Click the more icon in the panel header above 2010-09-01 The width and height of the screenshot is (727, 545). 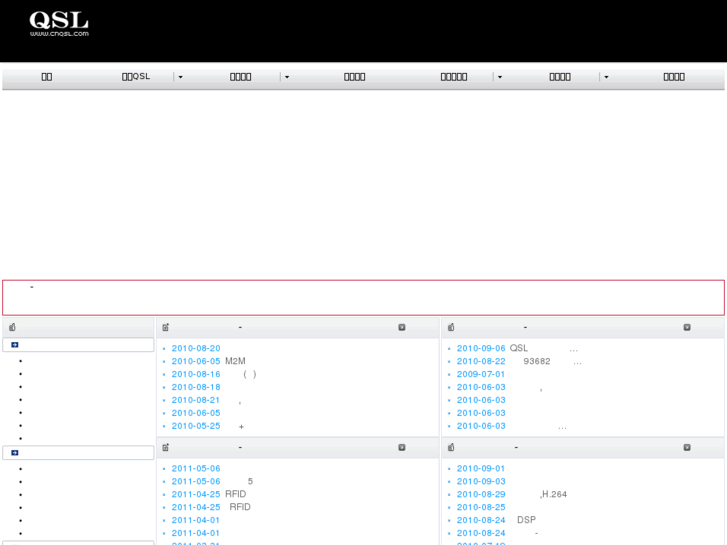pos(687,448)
